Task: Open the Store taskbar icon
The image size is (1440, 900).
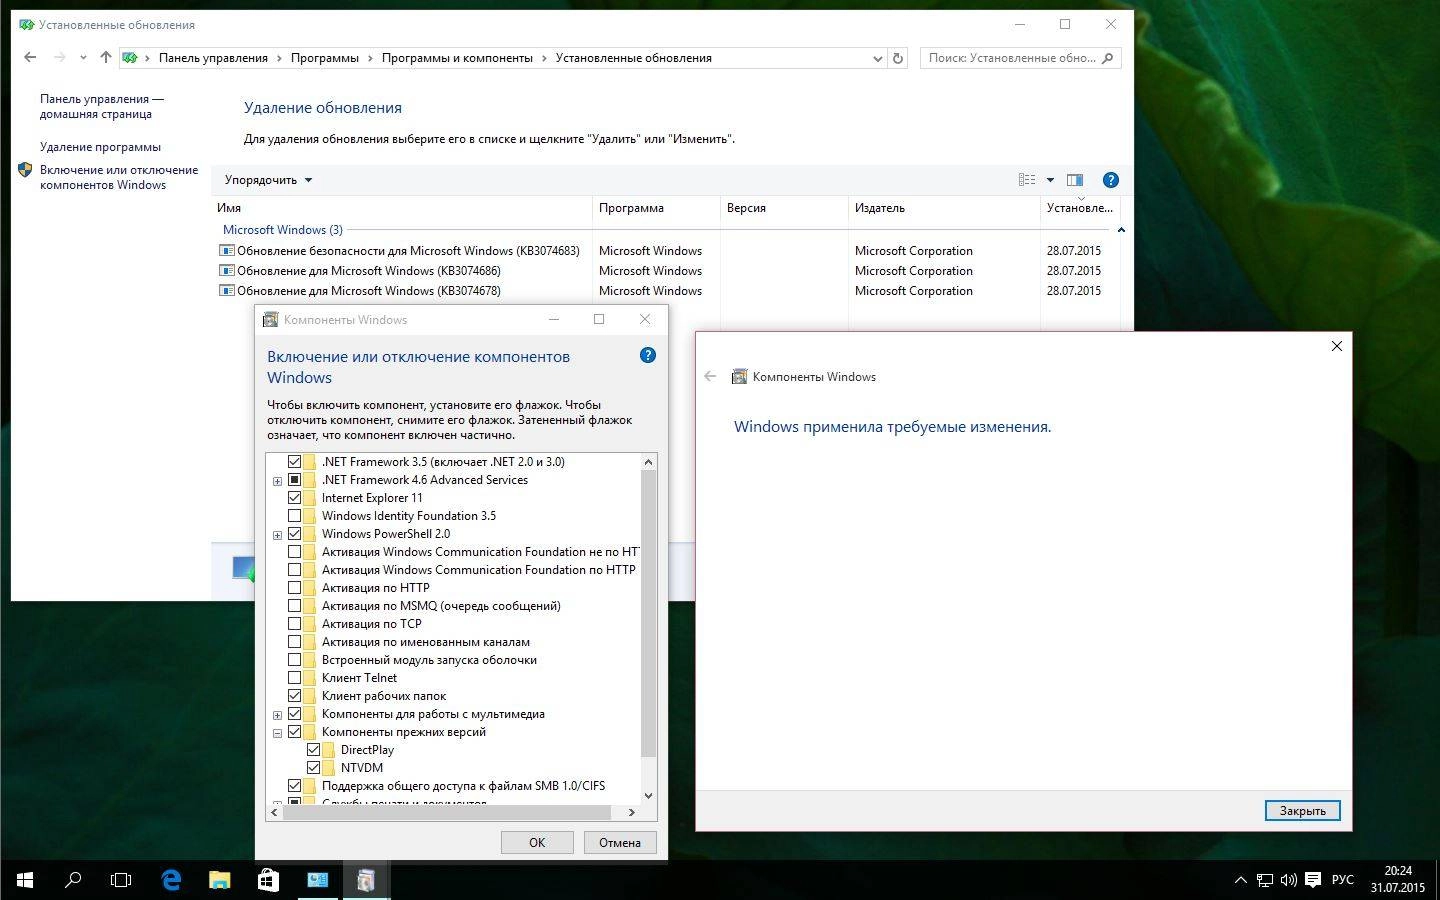Action: [x=268, y=880]
